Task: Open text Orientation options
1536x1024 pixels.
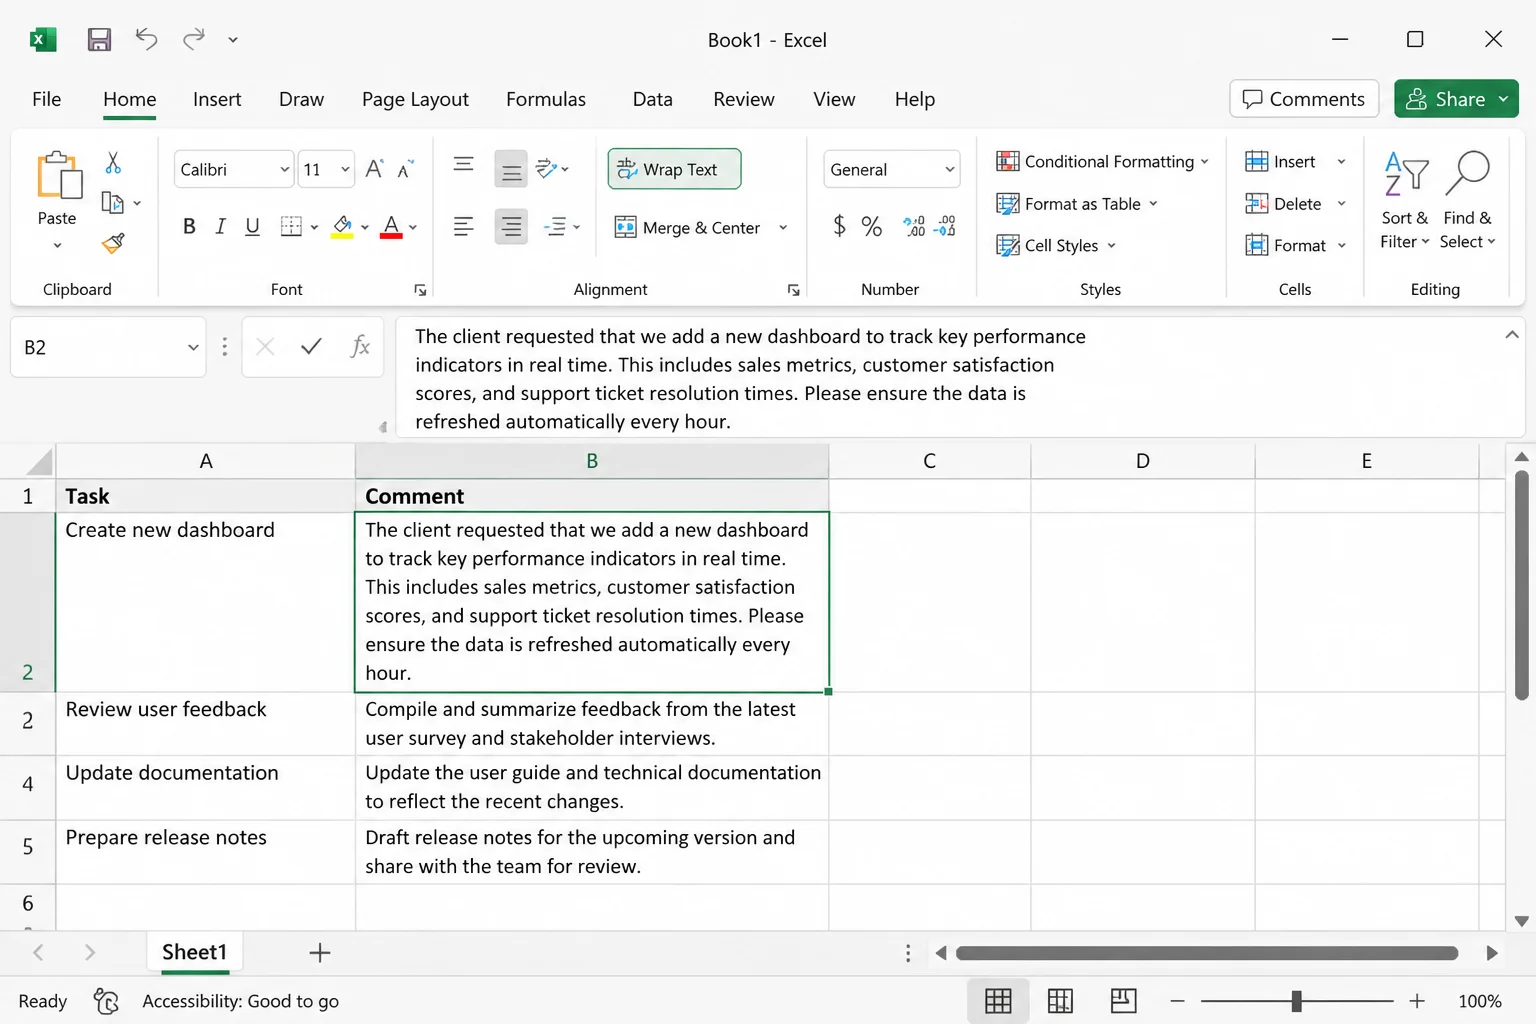Action: [552, 169]
